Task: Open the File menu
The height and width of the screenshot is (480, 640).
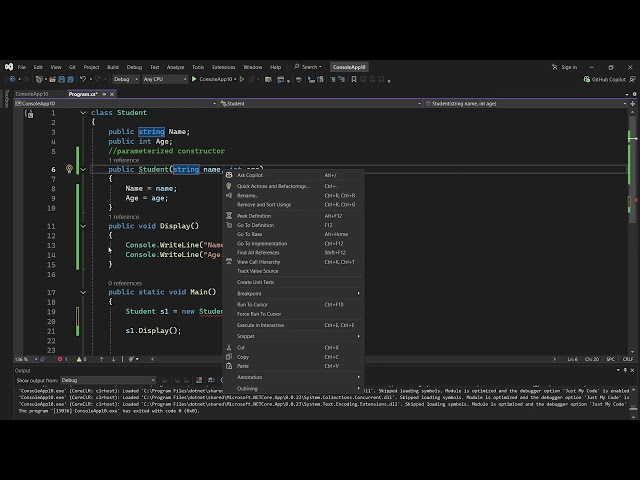Action: pos(22,67)
